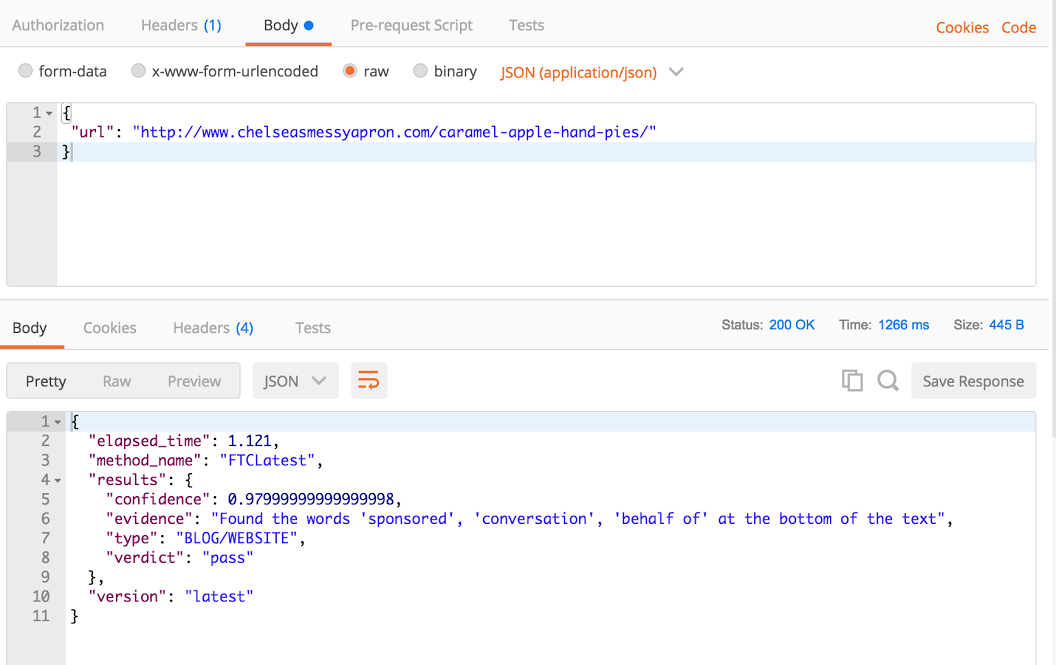Click line number 11 in response gutter
This screenshot has height=665, width=1056.
tap(41, 616)
